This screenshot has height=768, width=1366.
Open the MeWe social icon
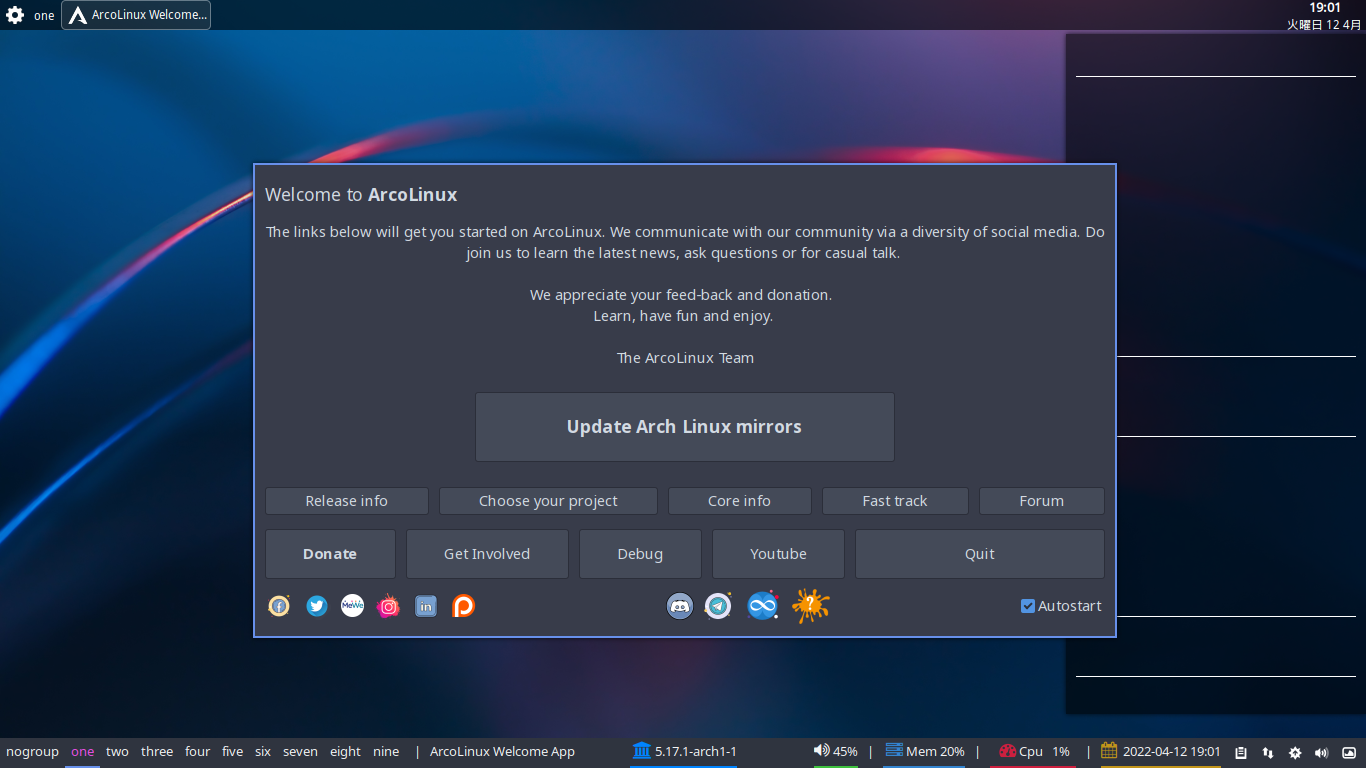(352, 606)
